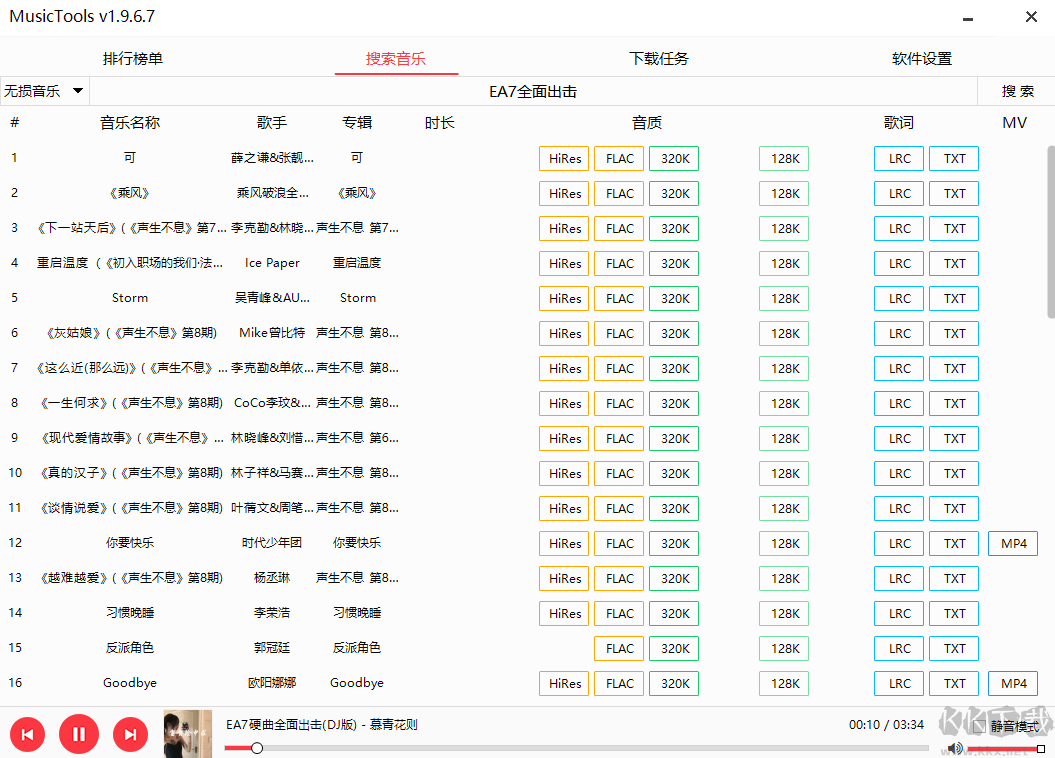Pause the currently playing song
The height and width of the screenshot is (758, 1055).
point(79,733)
